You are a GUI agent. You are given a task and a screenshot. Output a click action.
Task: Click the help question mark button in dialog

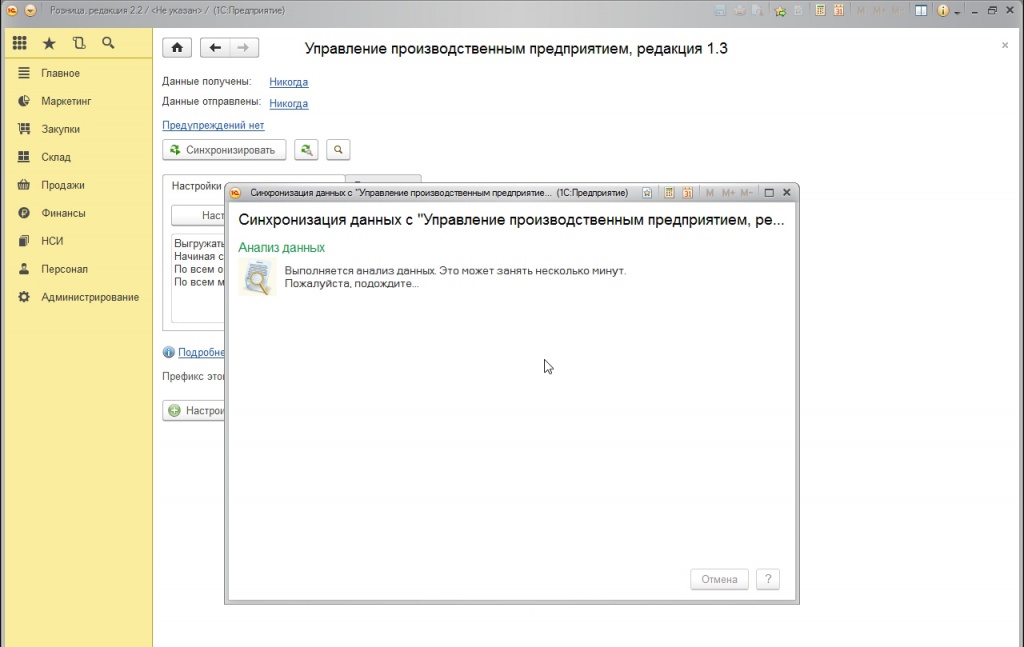tap(767, 579)
